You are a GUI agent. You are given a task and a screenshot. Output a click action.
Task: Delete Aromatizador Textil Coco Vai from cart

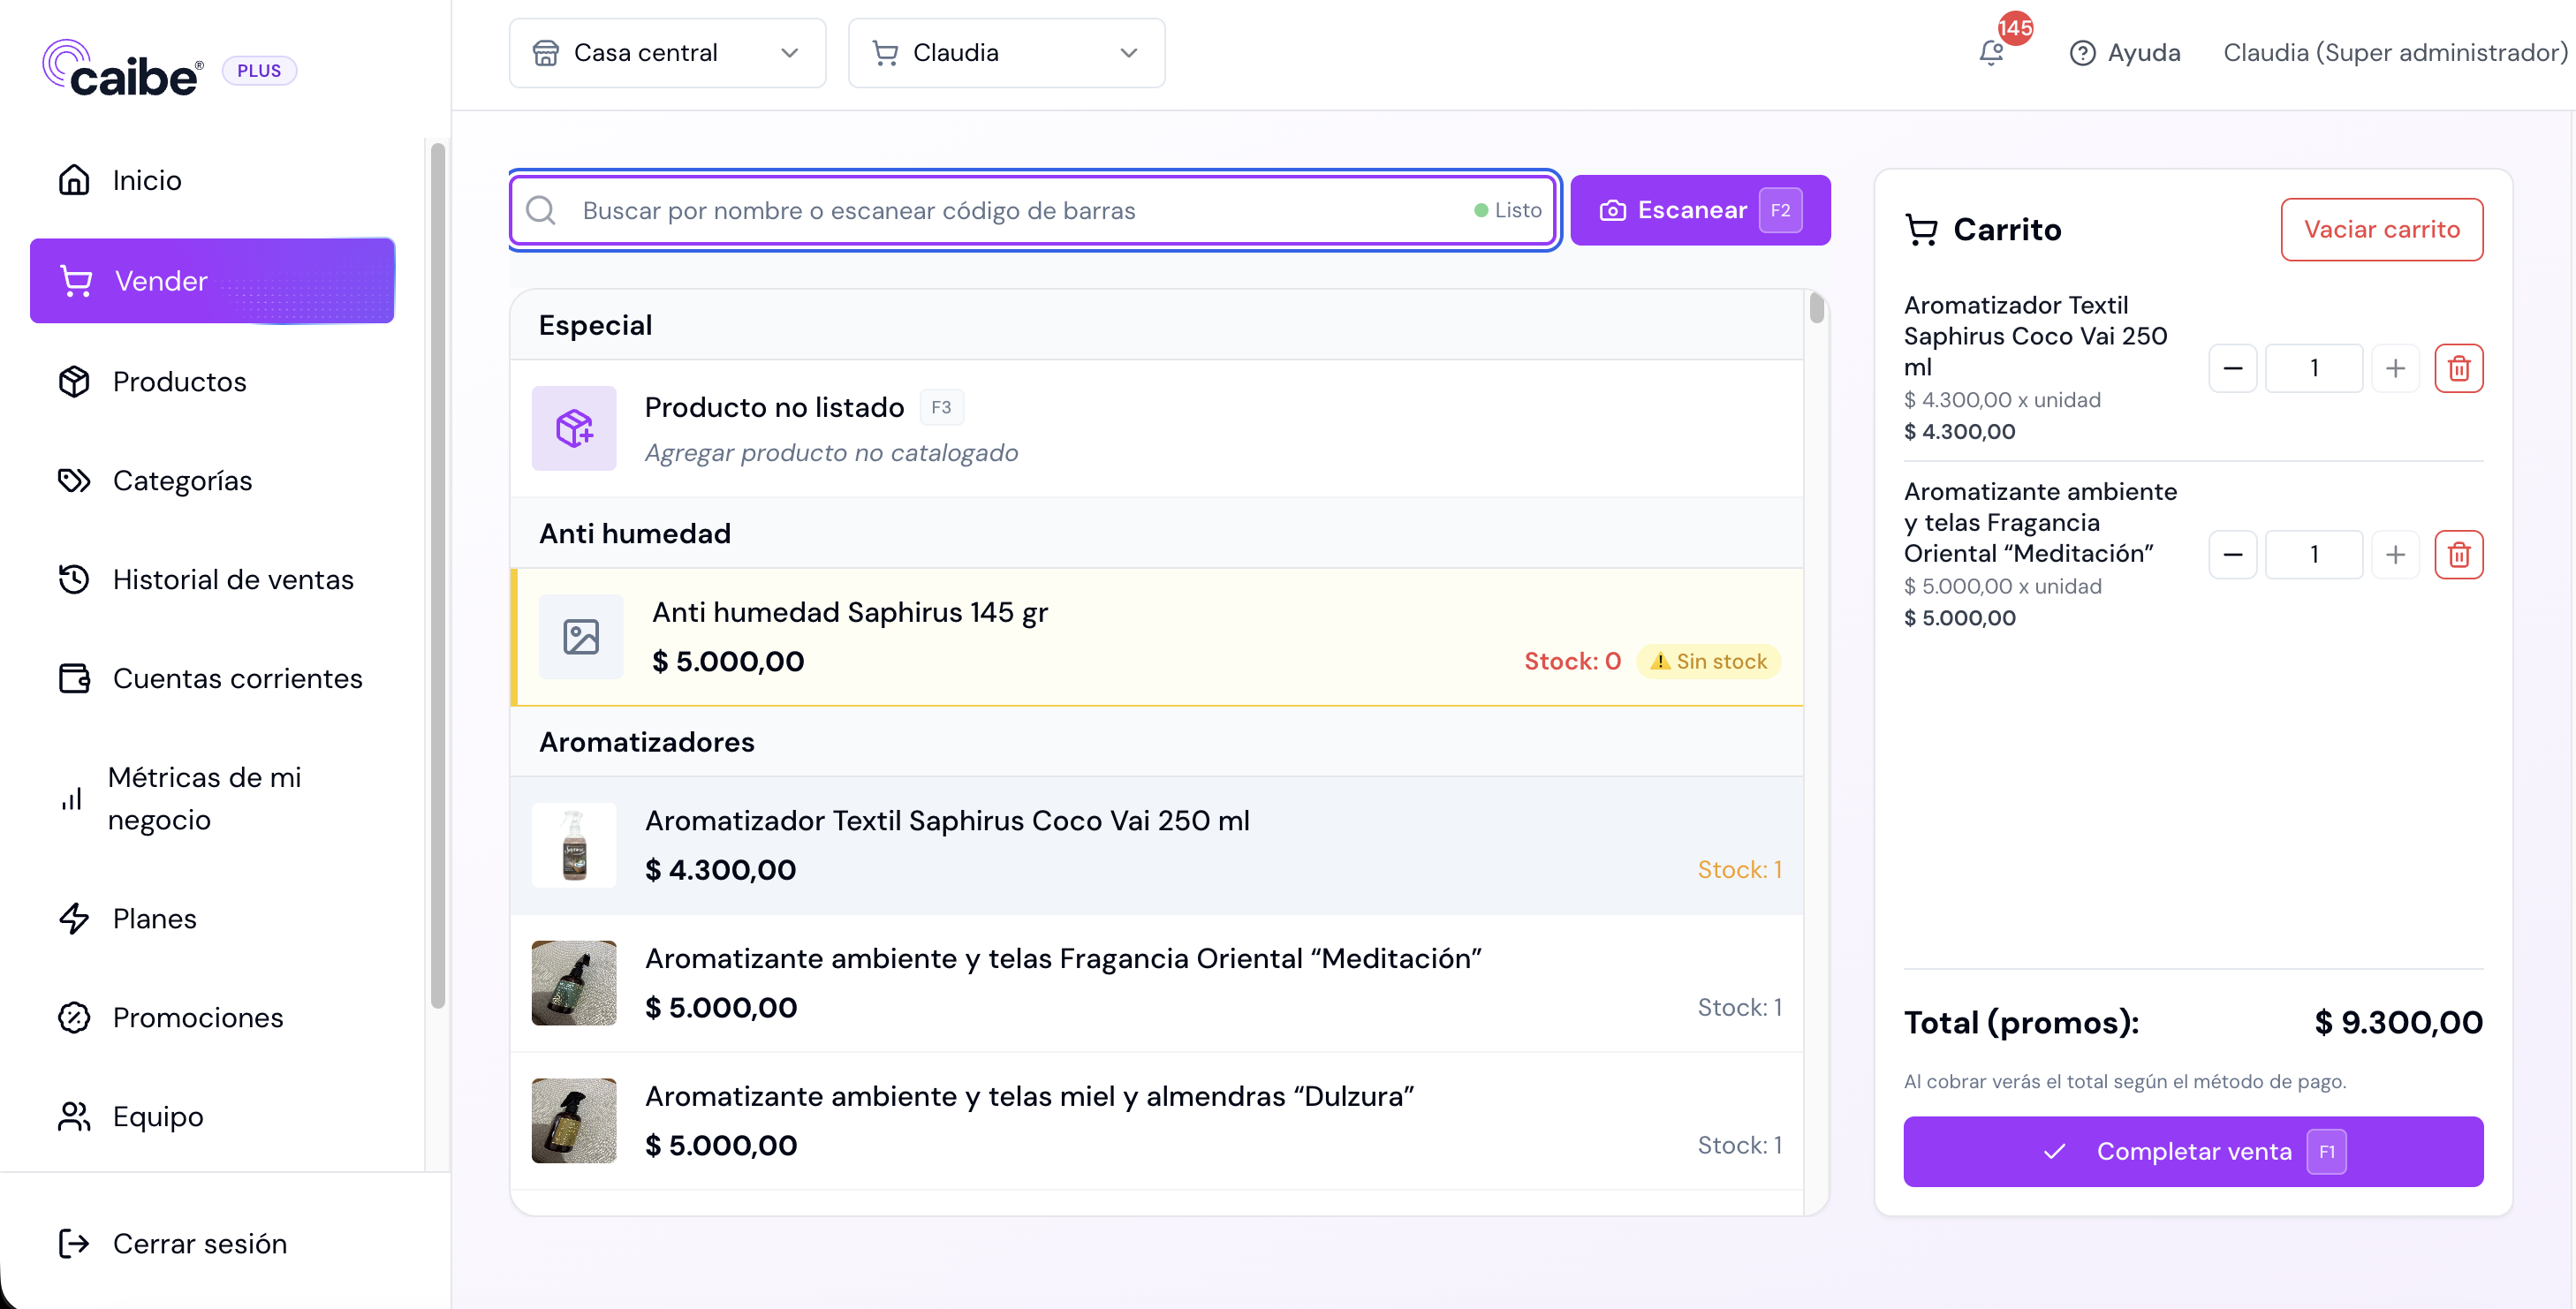2459,368
